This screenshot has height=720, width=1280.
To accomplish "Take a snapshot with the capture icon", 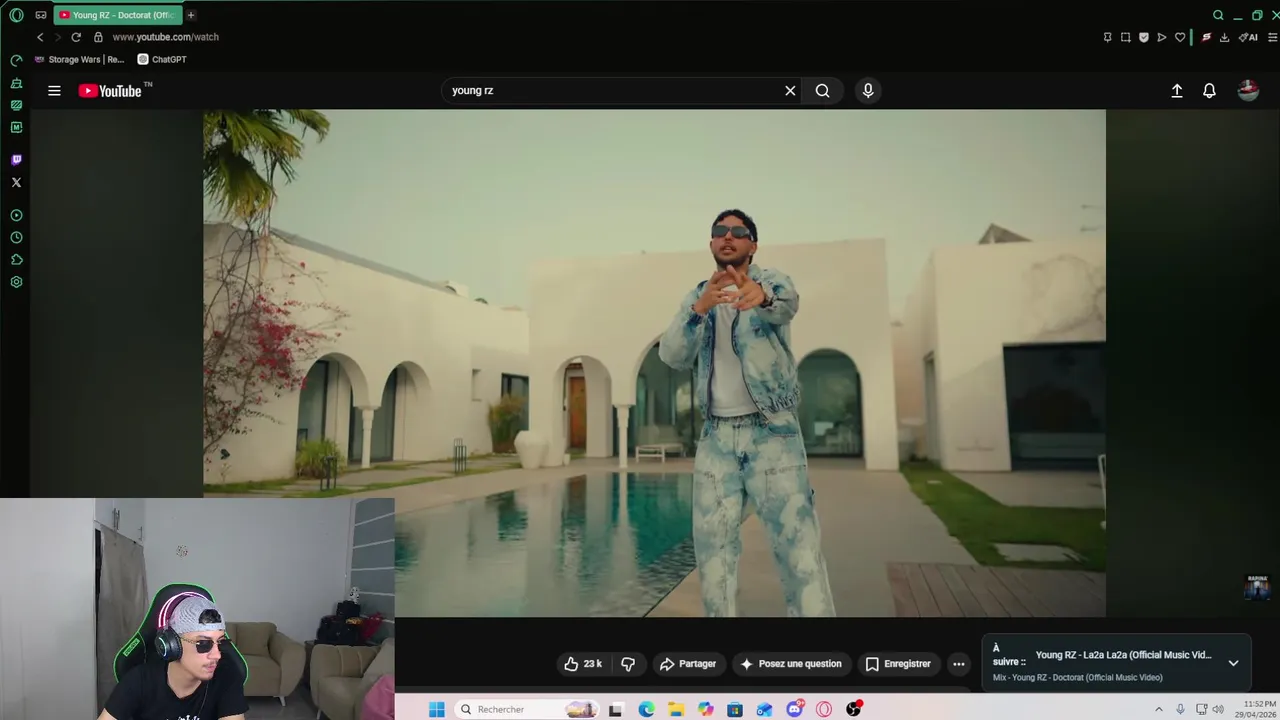I will (x=1126, y=37).
